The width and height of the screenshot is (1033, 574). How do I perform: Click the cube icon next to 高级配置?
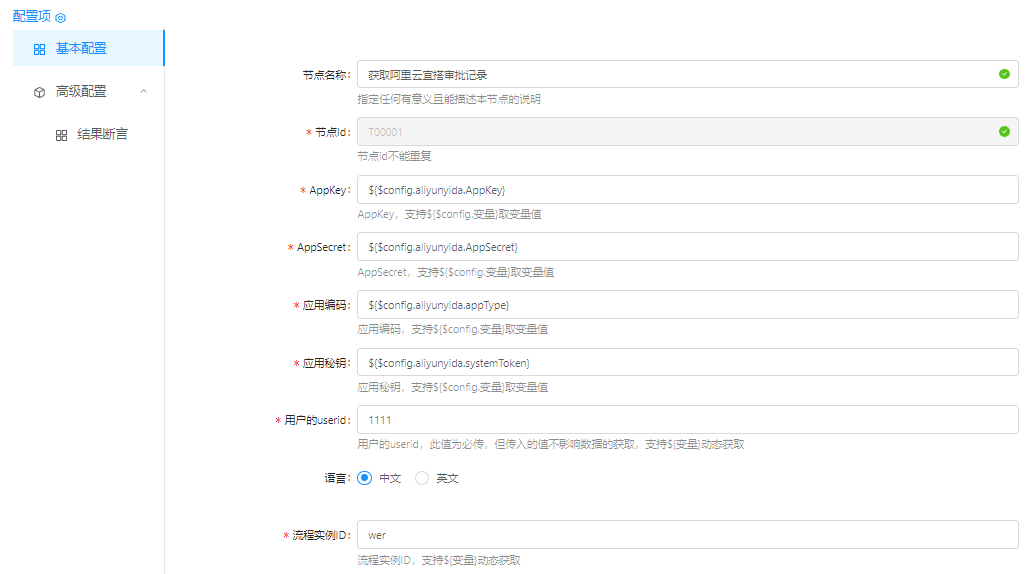pos(39,92)
